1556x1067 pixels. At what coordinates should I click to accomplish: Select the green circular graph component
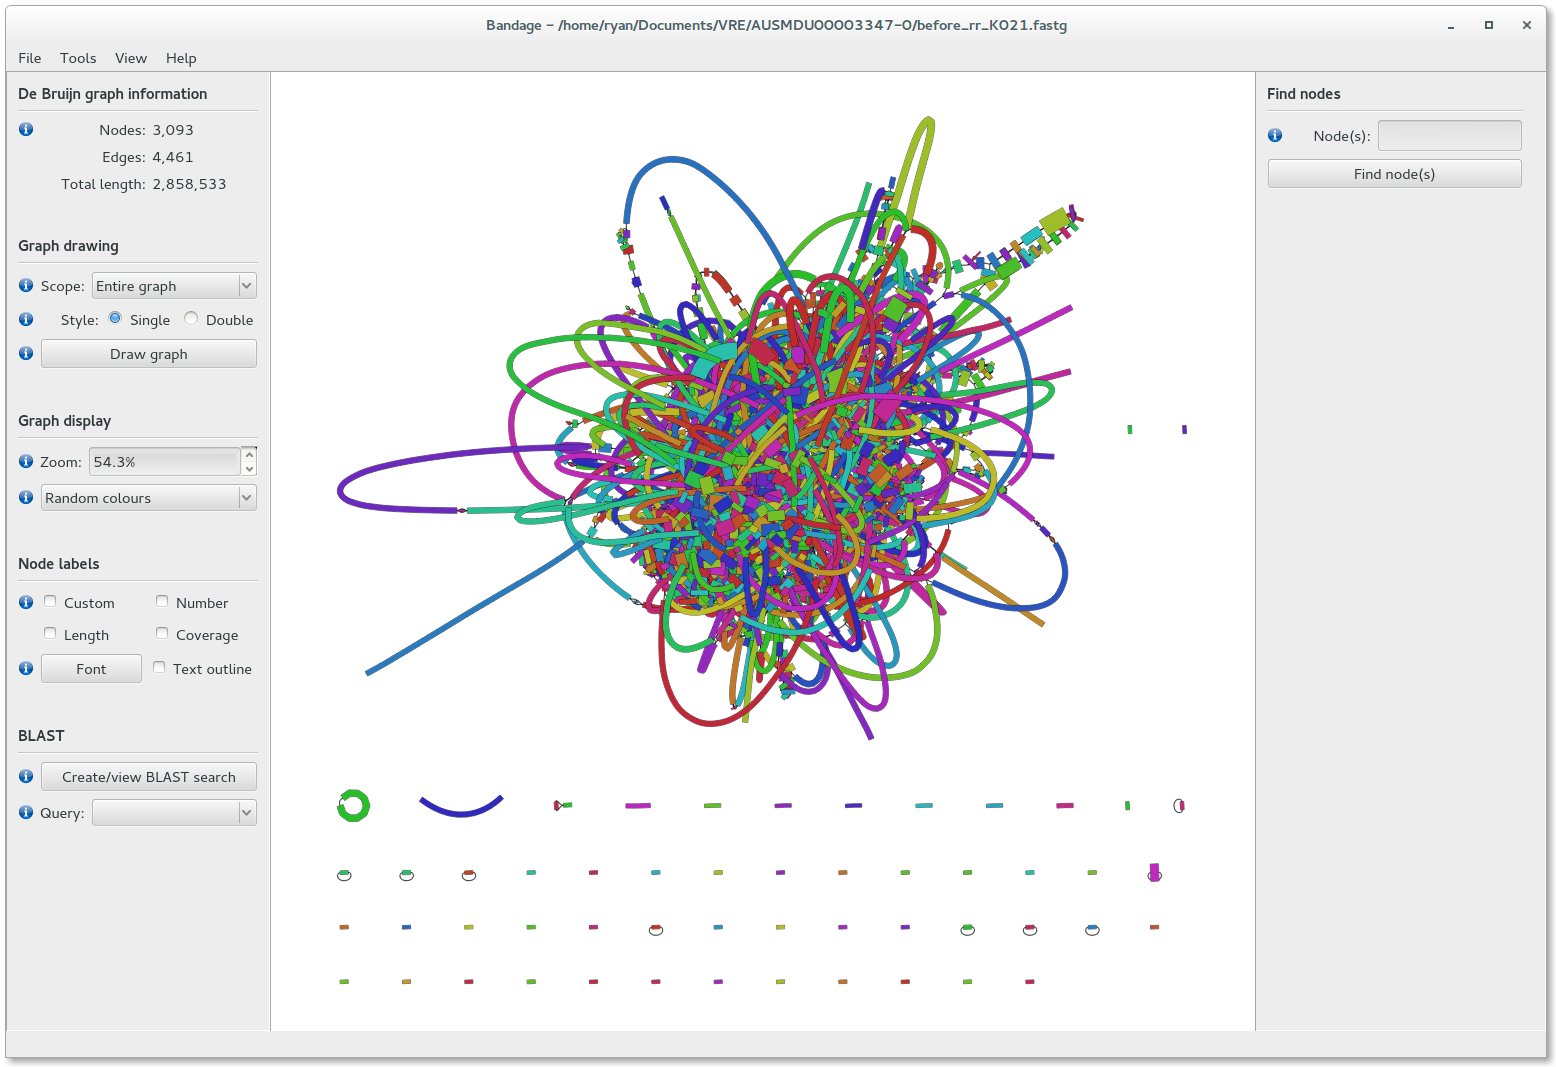click(x=353, y=805)
